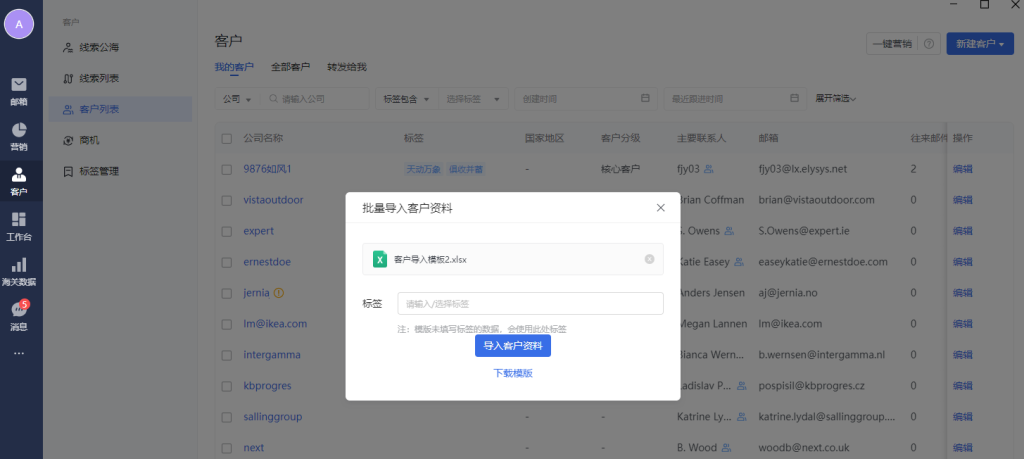Click the 下载模版 link

(x=512, y=373)
